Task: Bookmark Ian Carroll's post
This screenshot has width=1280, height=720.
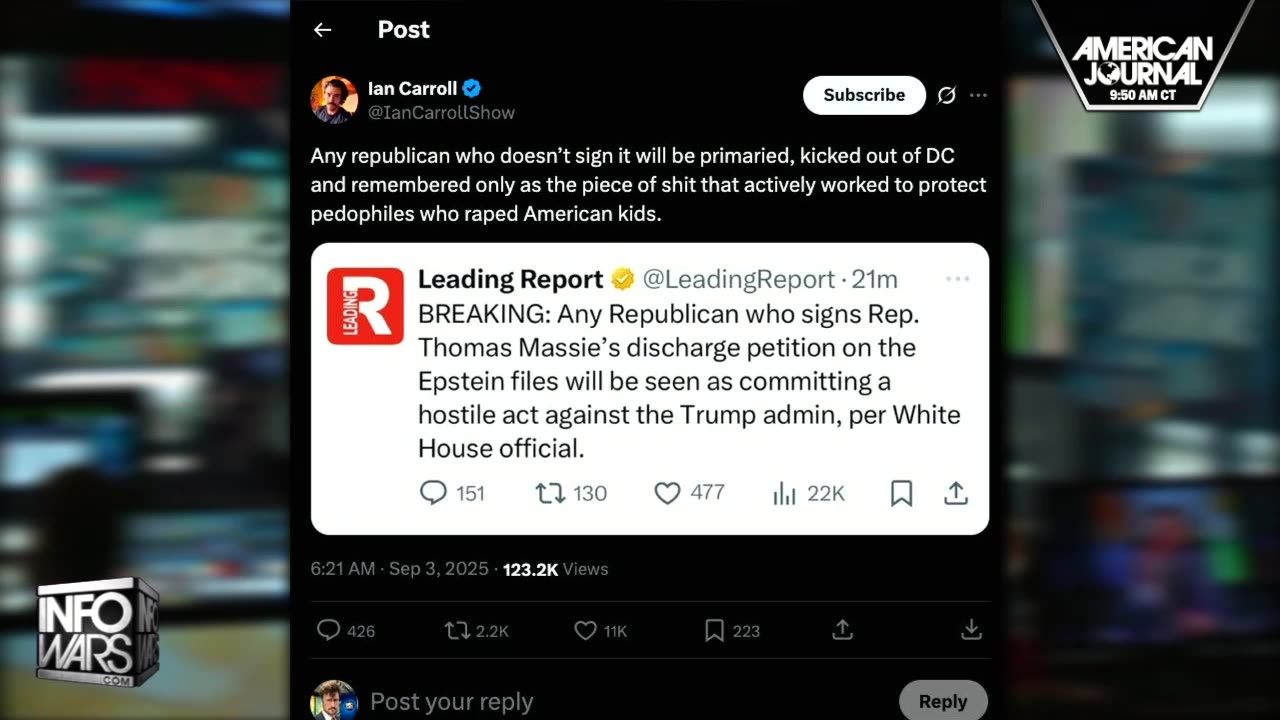Action: click(714, 630)
